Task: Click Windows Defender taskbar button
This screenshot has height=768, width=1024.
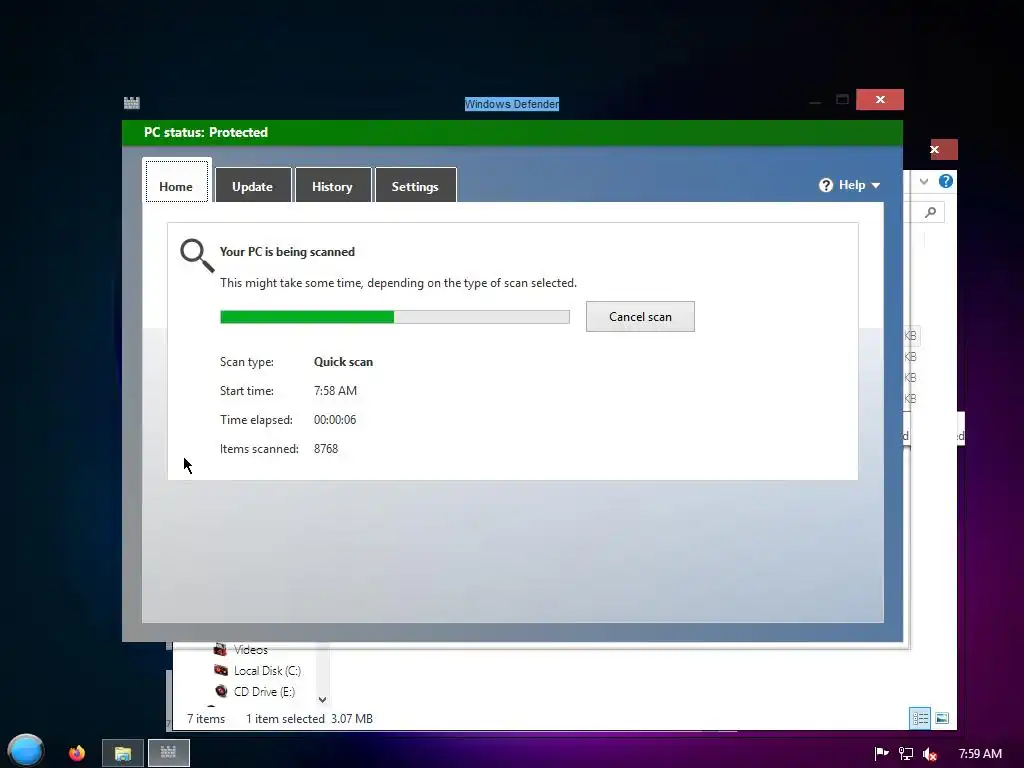Action: click(x=168, y=753)
